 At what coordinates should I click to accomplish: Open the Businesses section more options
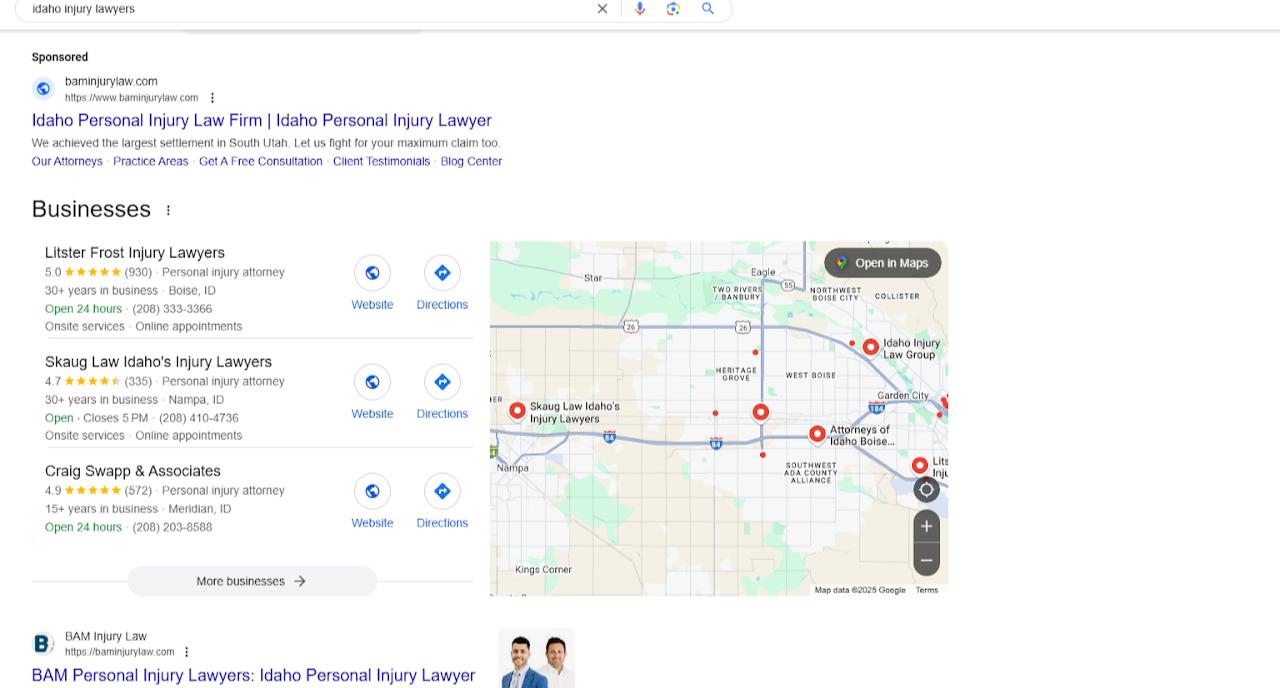[168, 210]
